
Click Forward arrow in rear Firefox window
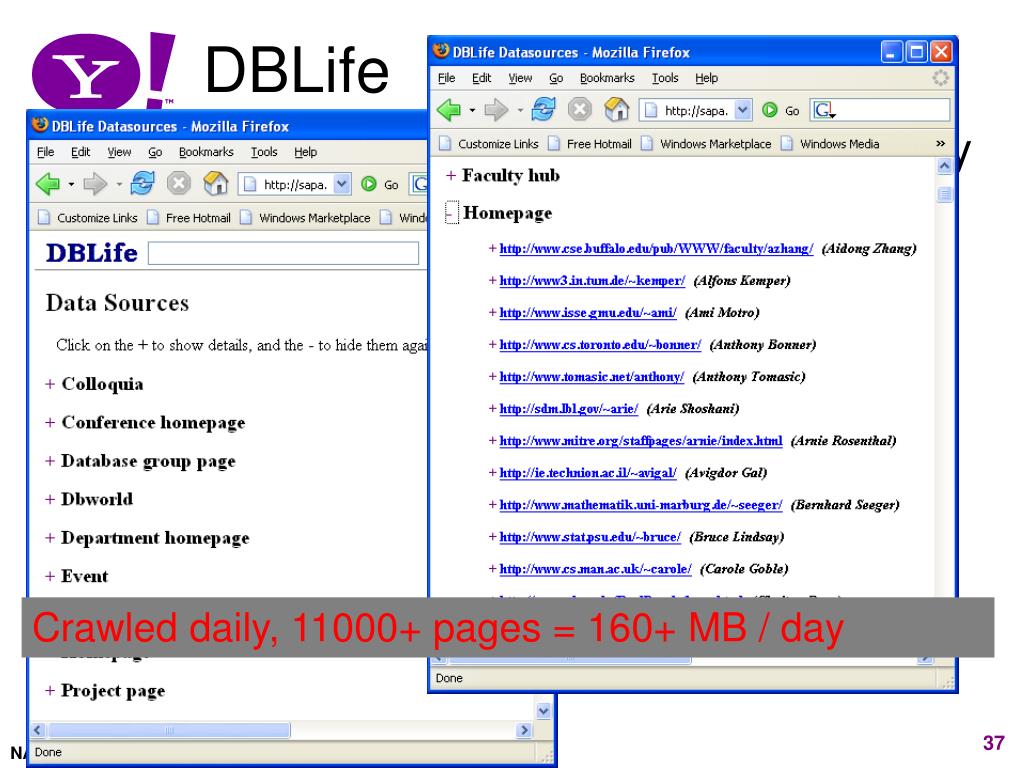click(95, 184)
